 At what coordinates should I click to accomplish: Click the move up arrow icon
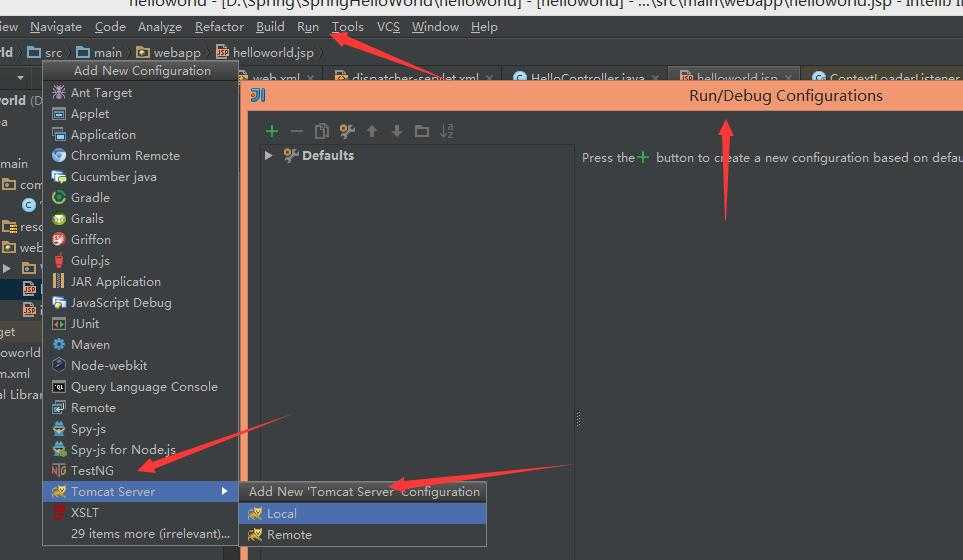click(372, 131)
